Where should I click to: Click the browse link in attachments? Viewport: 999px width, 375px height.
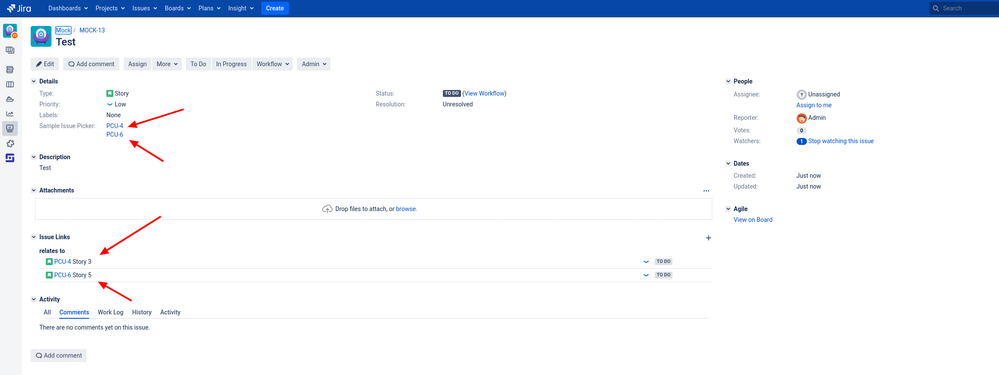[406, 209]
